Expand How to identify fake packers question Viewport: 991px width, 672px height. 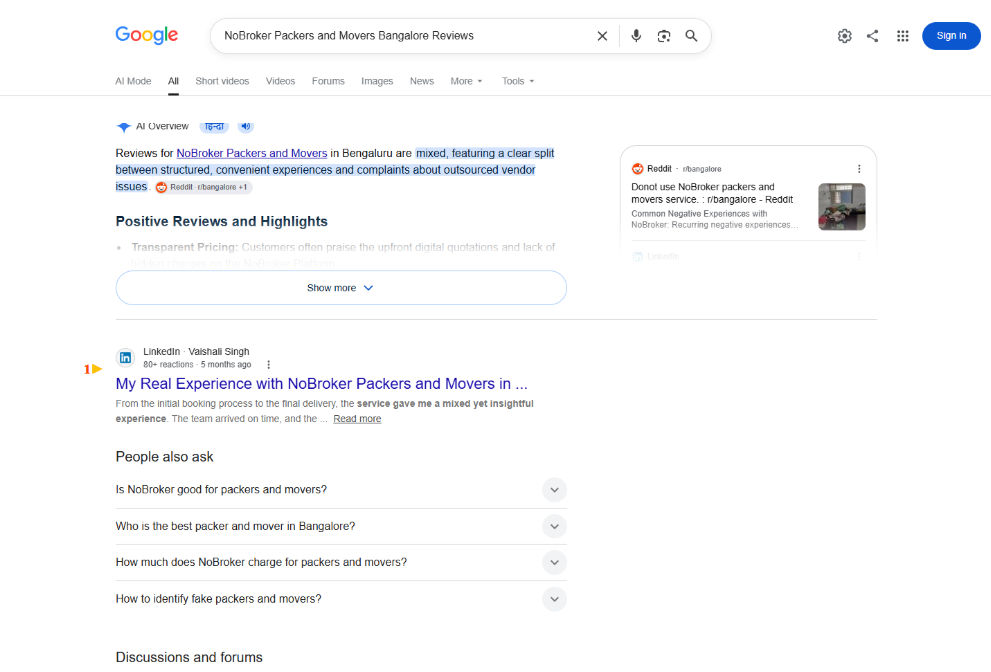click(341, 599)
